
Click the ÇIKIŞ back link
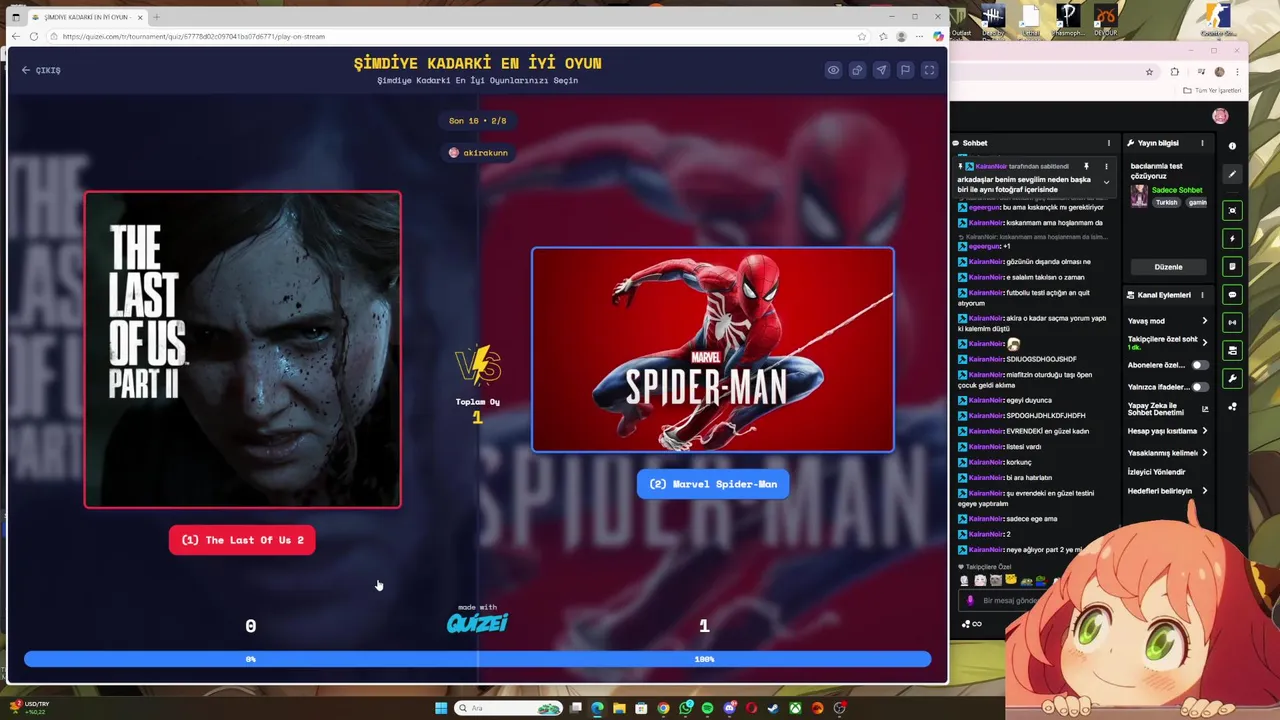point(41,70)
